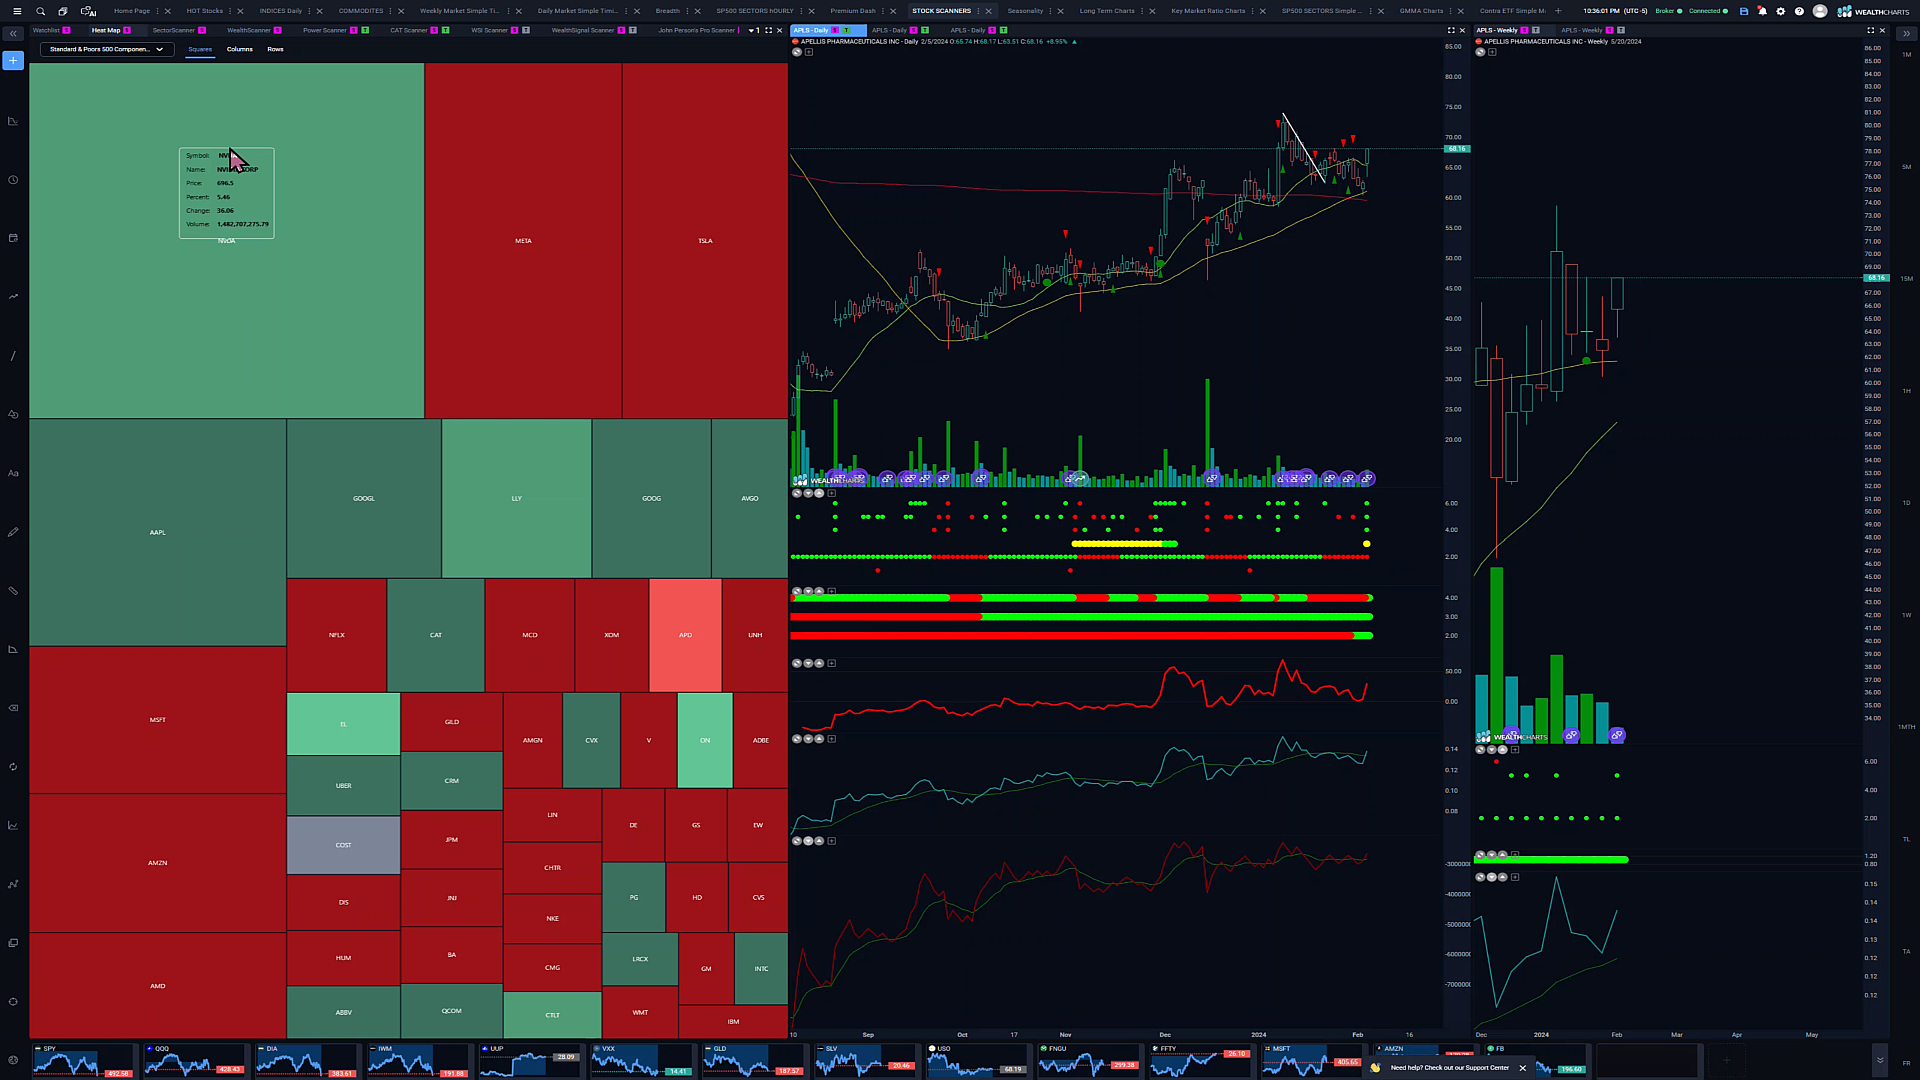Click the light red APD heat map tile

685,635
